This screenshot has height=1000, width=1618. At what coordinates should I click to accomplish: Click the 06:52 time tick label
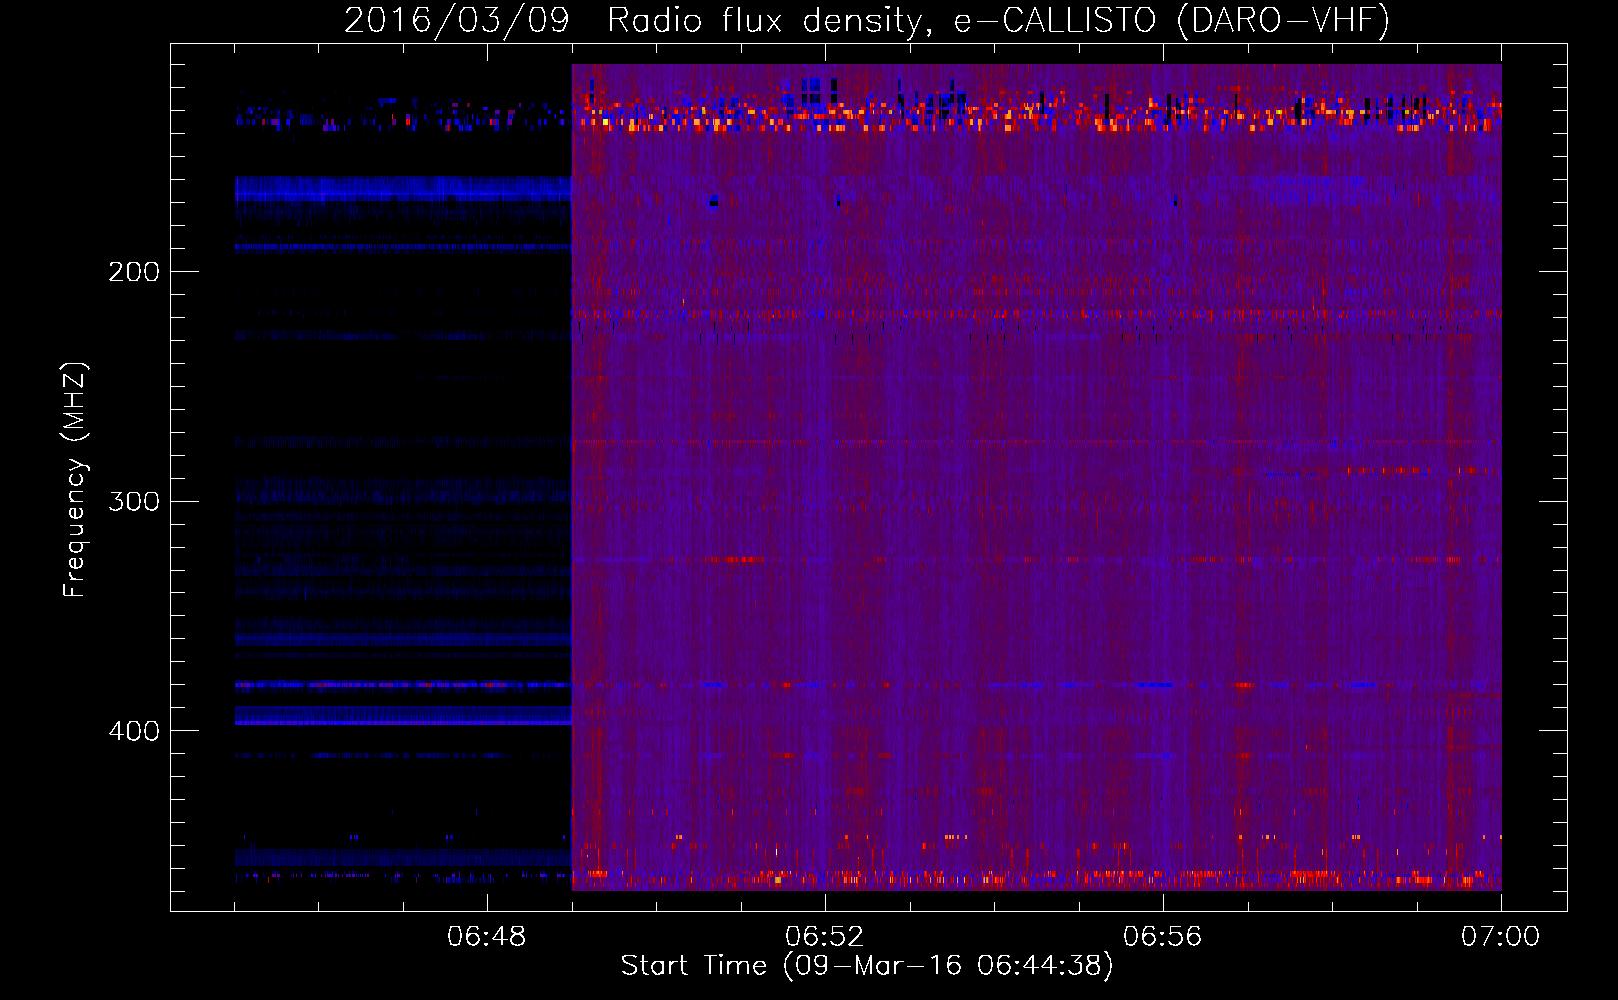825,937
